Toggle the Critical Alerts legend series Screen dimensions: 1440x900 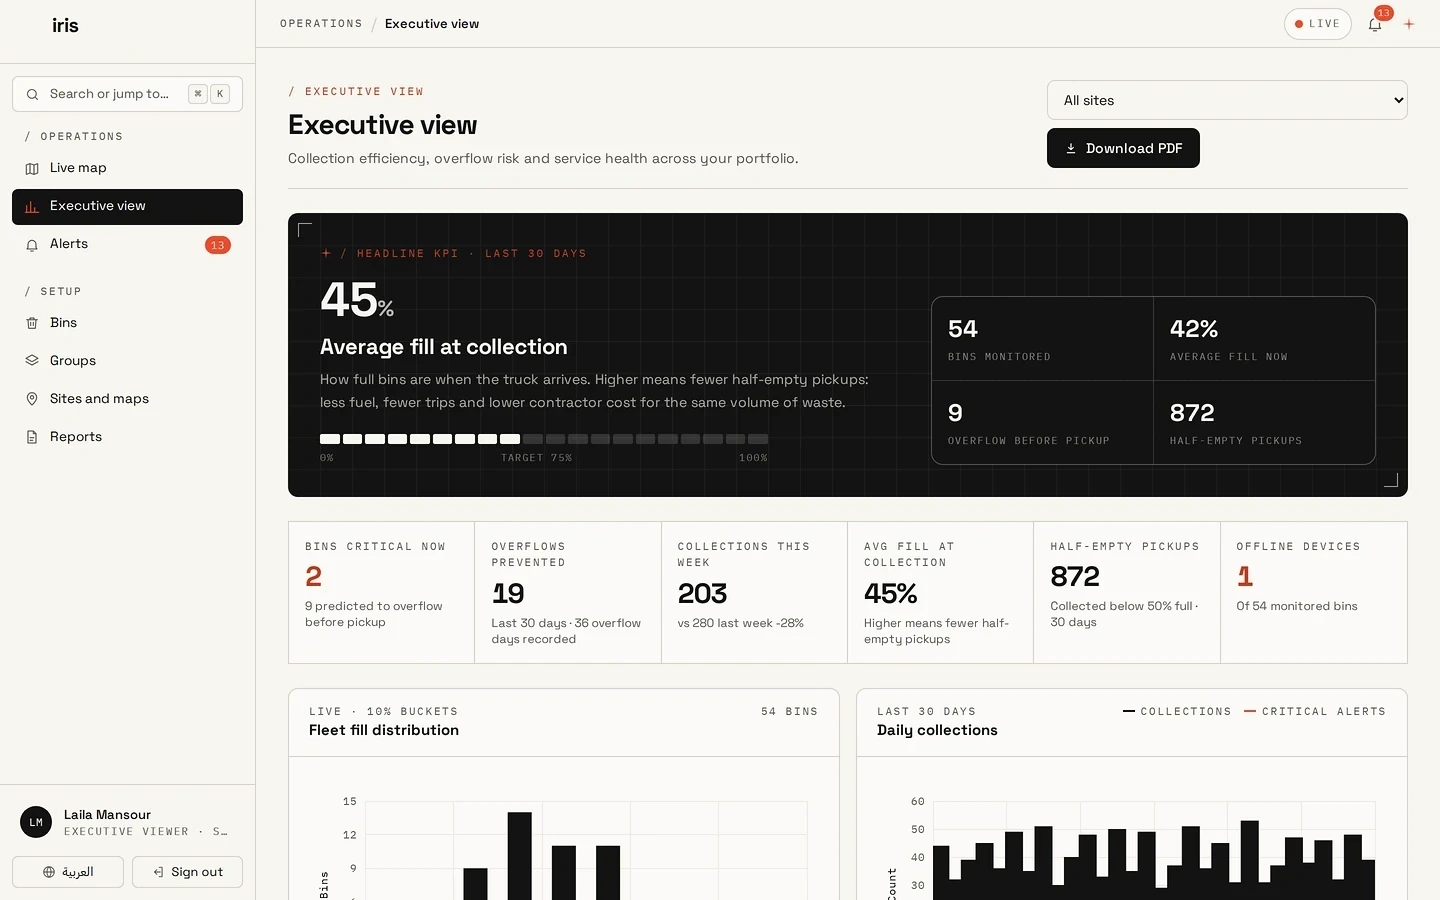coord(1315,711)
